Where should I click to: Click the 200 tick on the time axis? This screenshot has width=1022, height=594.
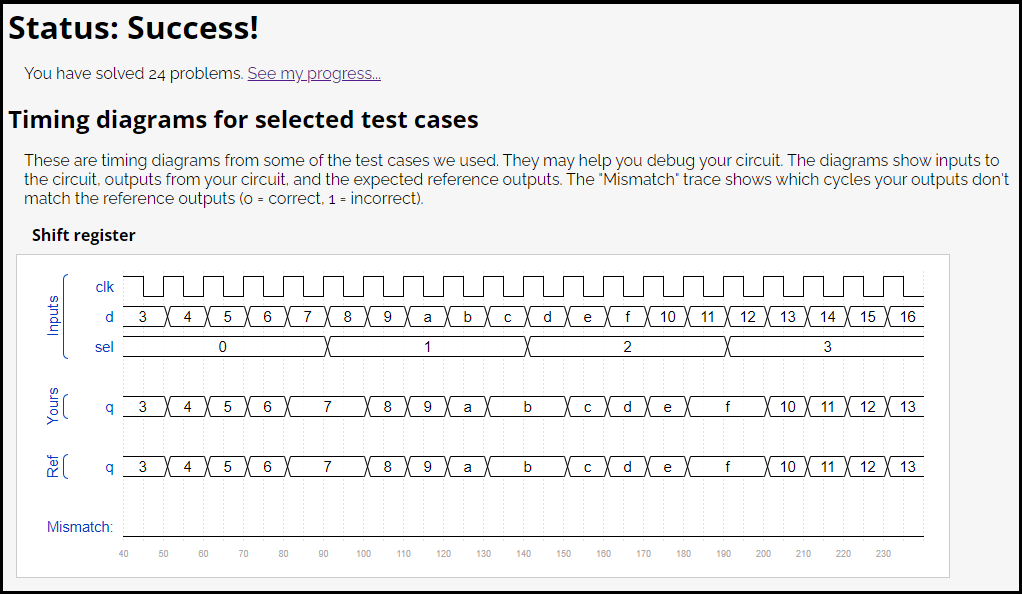click(763, 554)
